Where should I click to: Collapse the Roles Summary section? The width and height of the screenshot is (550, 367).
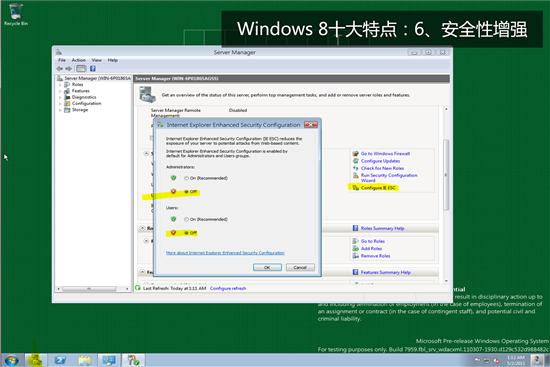[142, 228]
